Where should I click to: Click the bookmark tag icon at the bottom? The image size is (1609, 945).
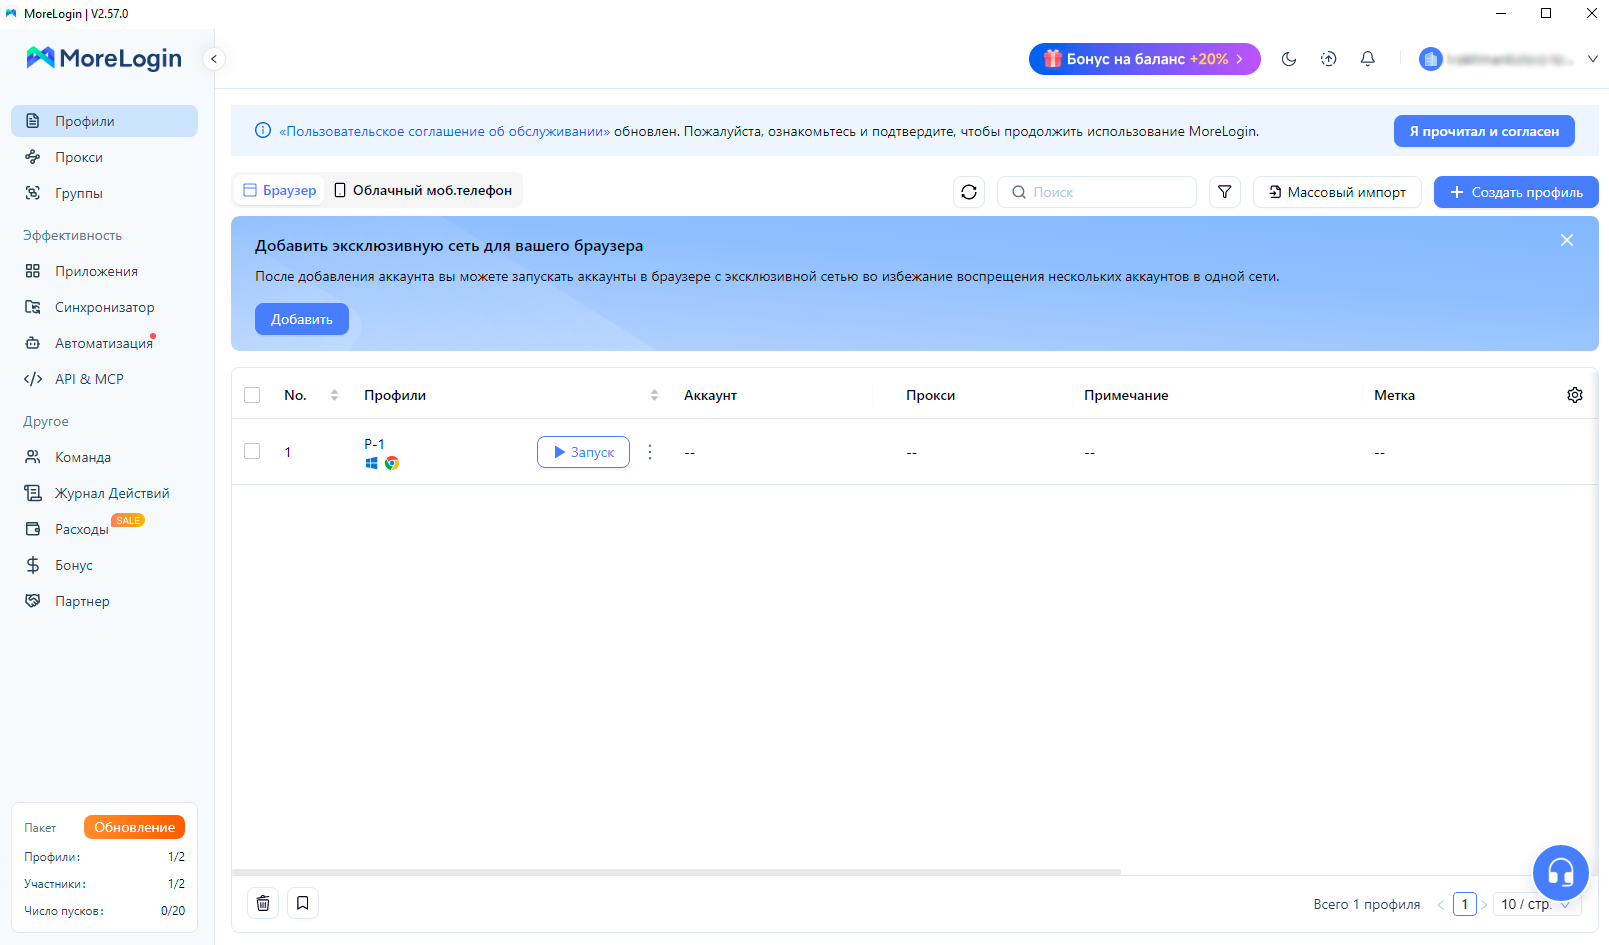[303, 903]
